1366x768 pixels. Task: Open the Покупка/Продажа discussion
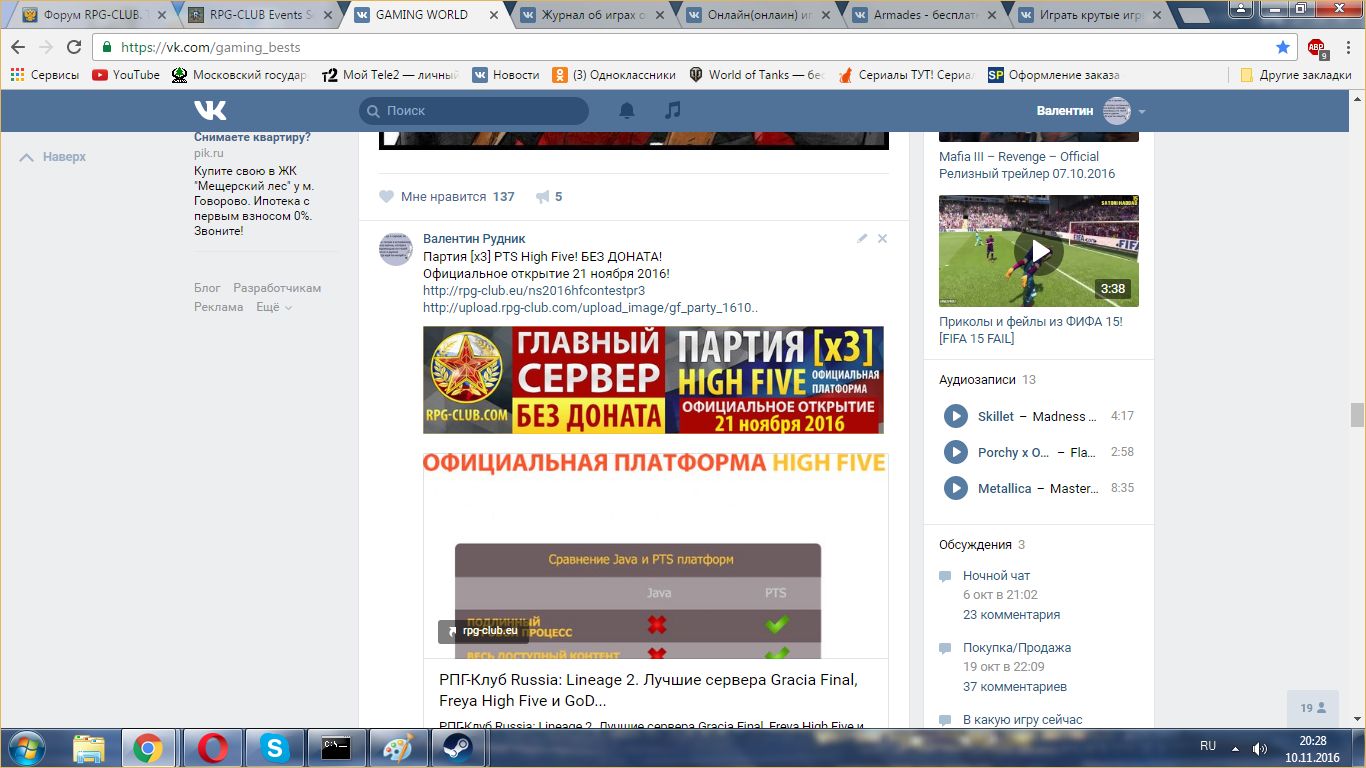(1017, 648)
